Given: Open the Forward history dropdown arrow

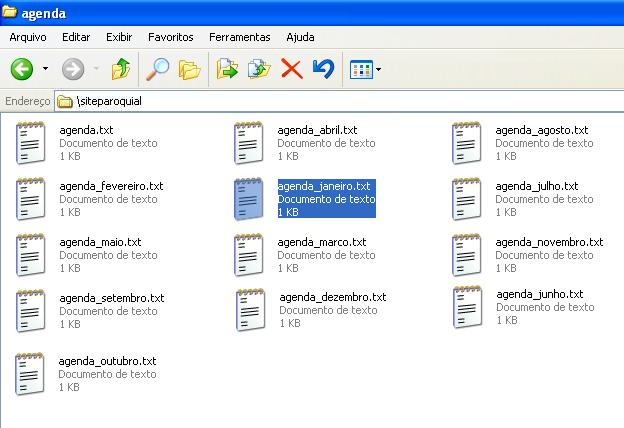Looking at the screenshot, I should 96,69.
